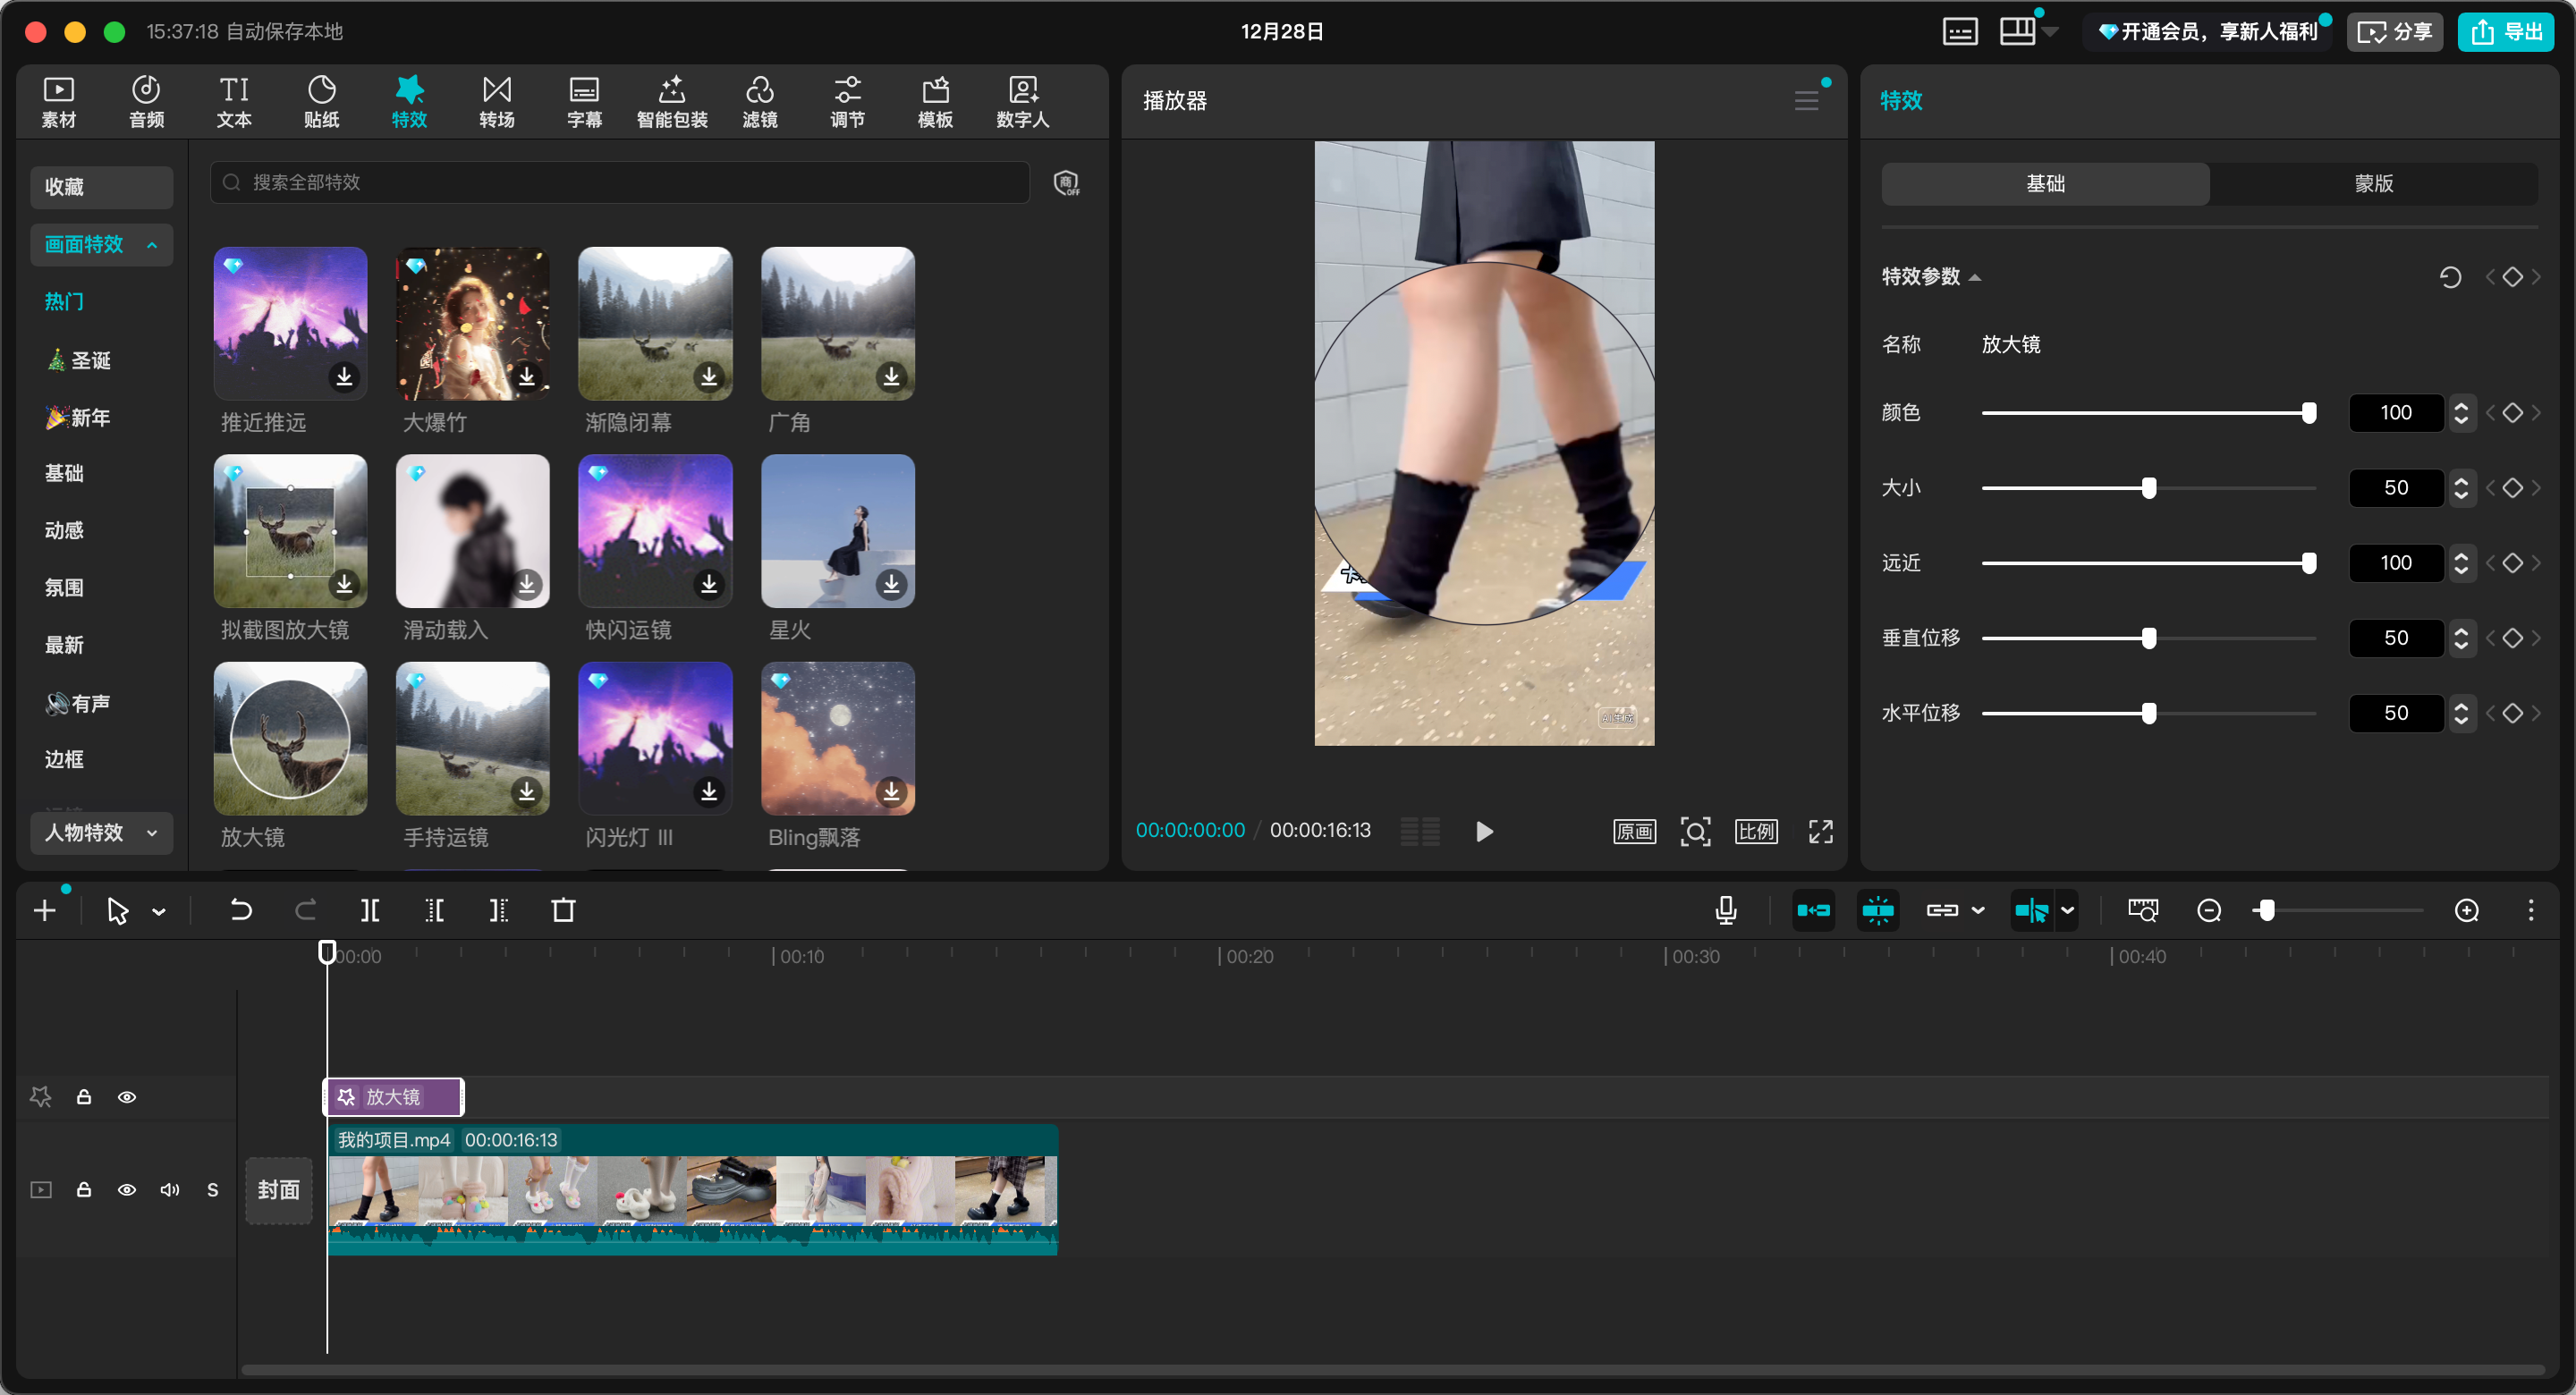Open the 贴纸 stickers panel
The width and height of the screenshot is (2576, 1395).
(321, 101)
